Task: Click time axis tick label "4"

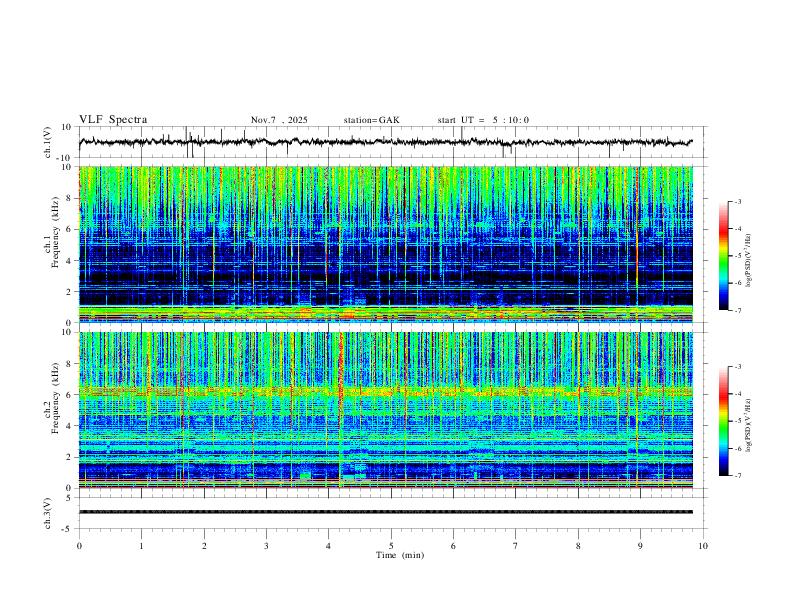Action: tap(328, 546)
